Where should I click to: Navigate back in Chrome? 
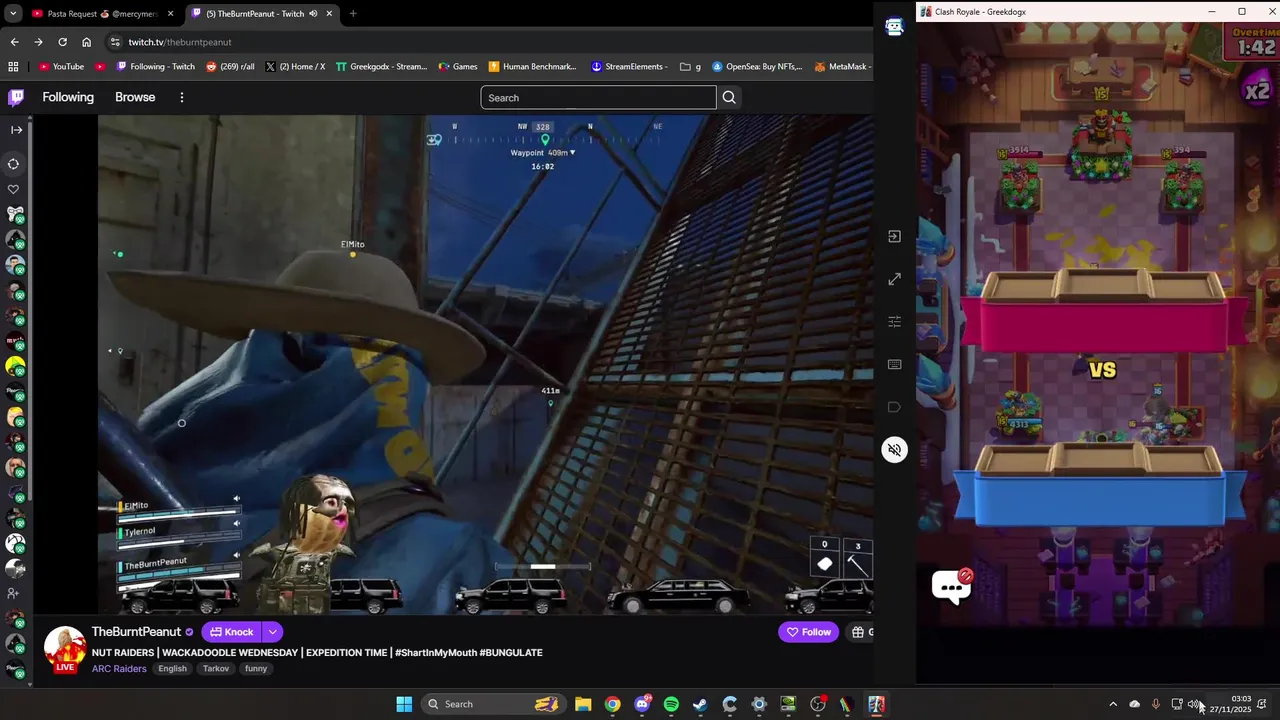[x=14, y=42]
